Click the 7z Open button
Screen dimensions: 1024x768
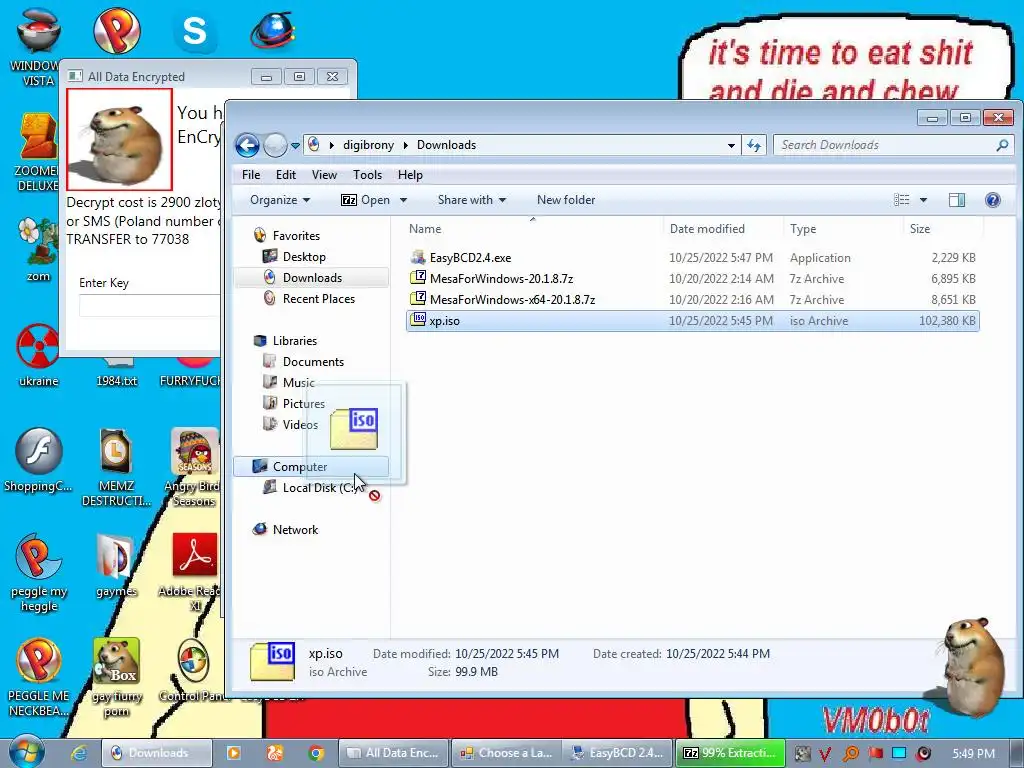tap(366, 200)
